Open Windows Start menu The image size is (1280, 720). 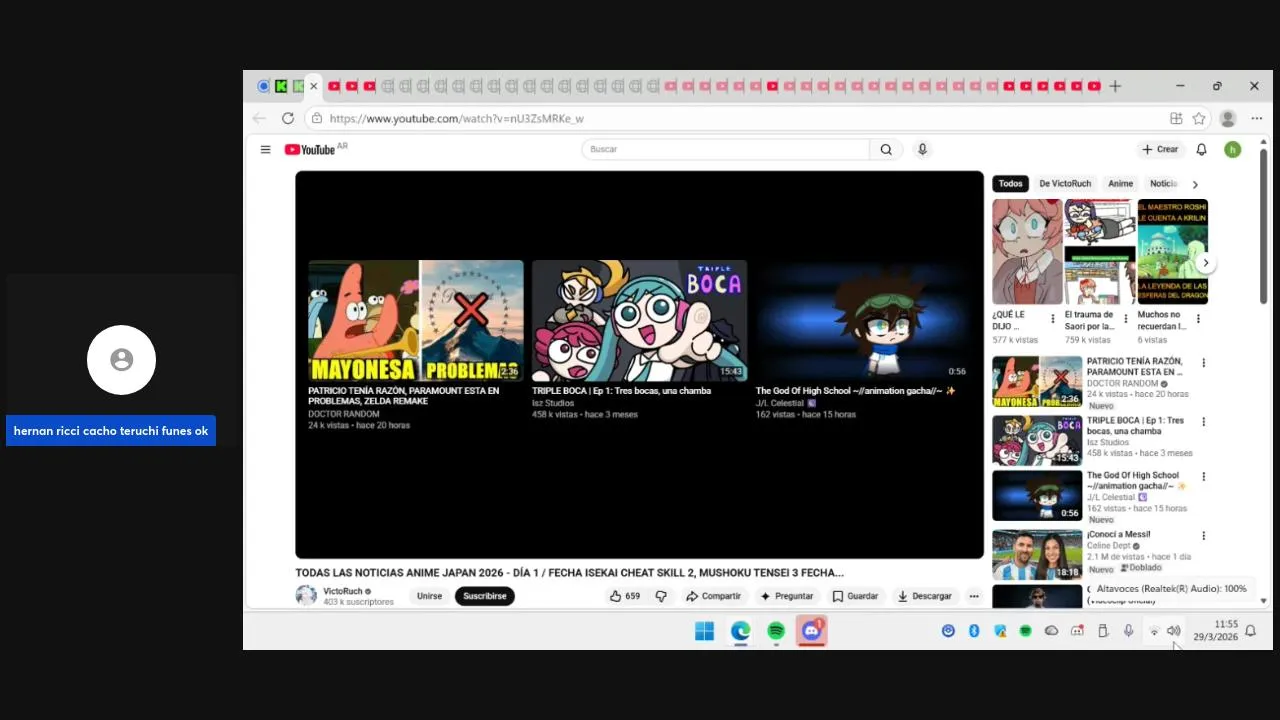coord(705,631)
